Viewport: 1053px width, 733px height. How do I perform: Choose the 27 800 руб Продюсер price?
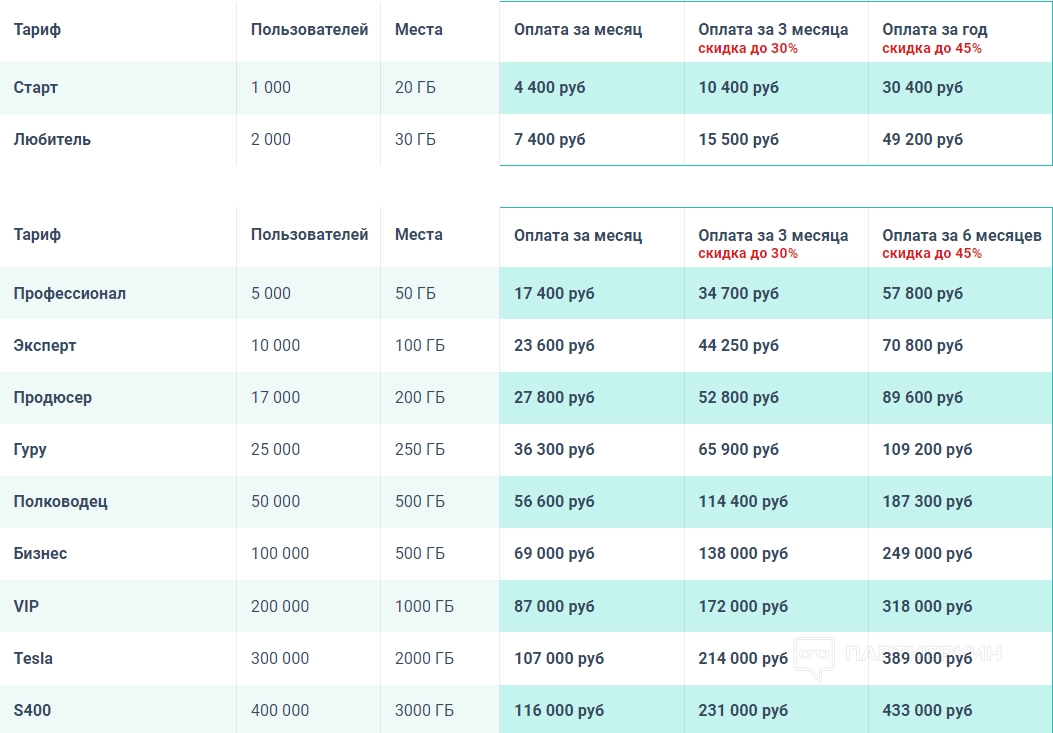coord(554,398)
